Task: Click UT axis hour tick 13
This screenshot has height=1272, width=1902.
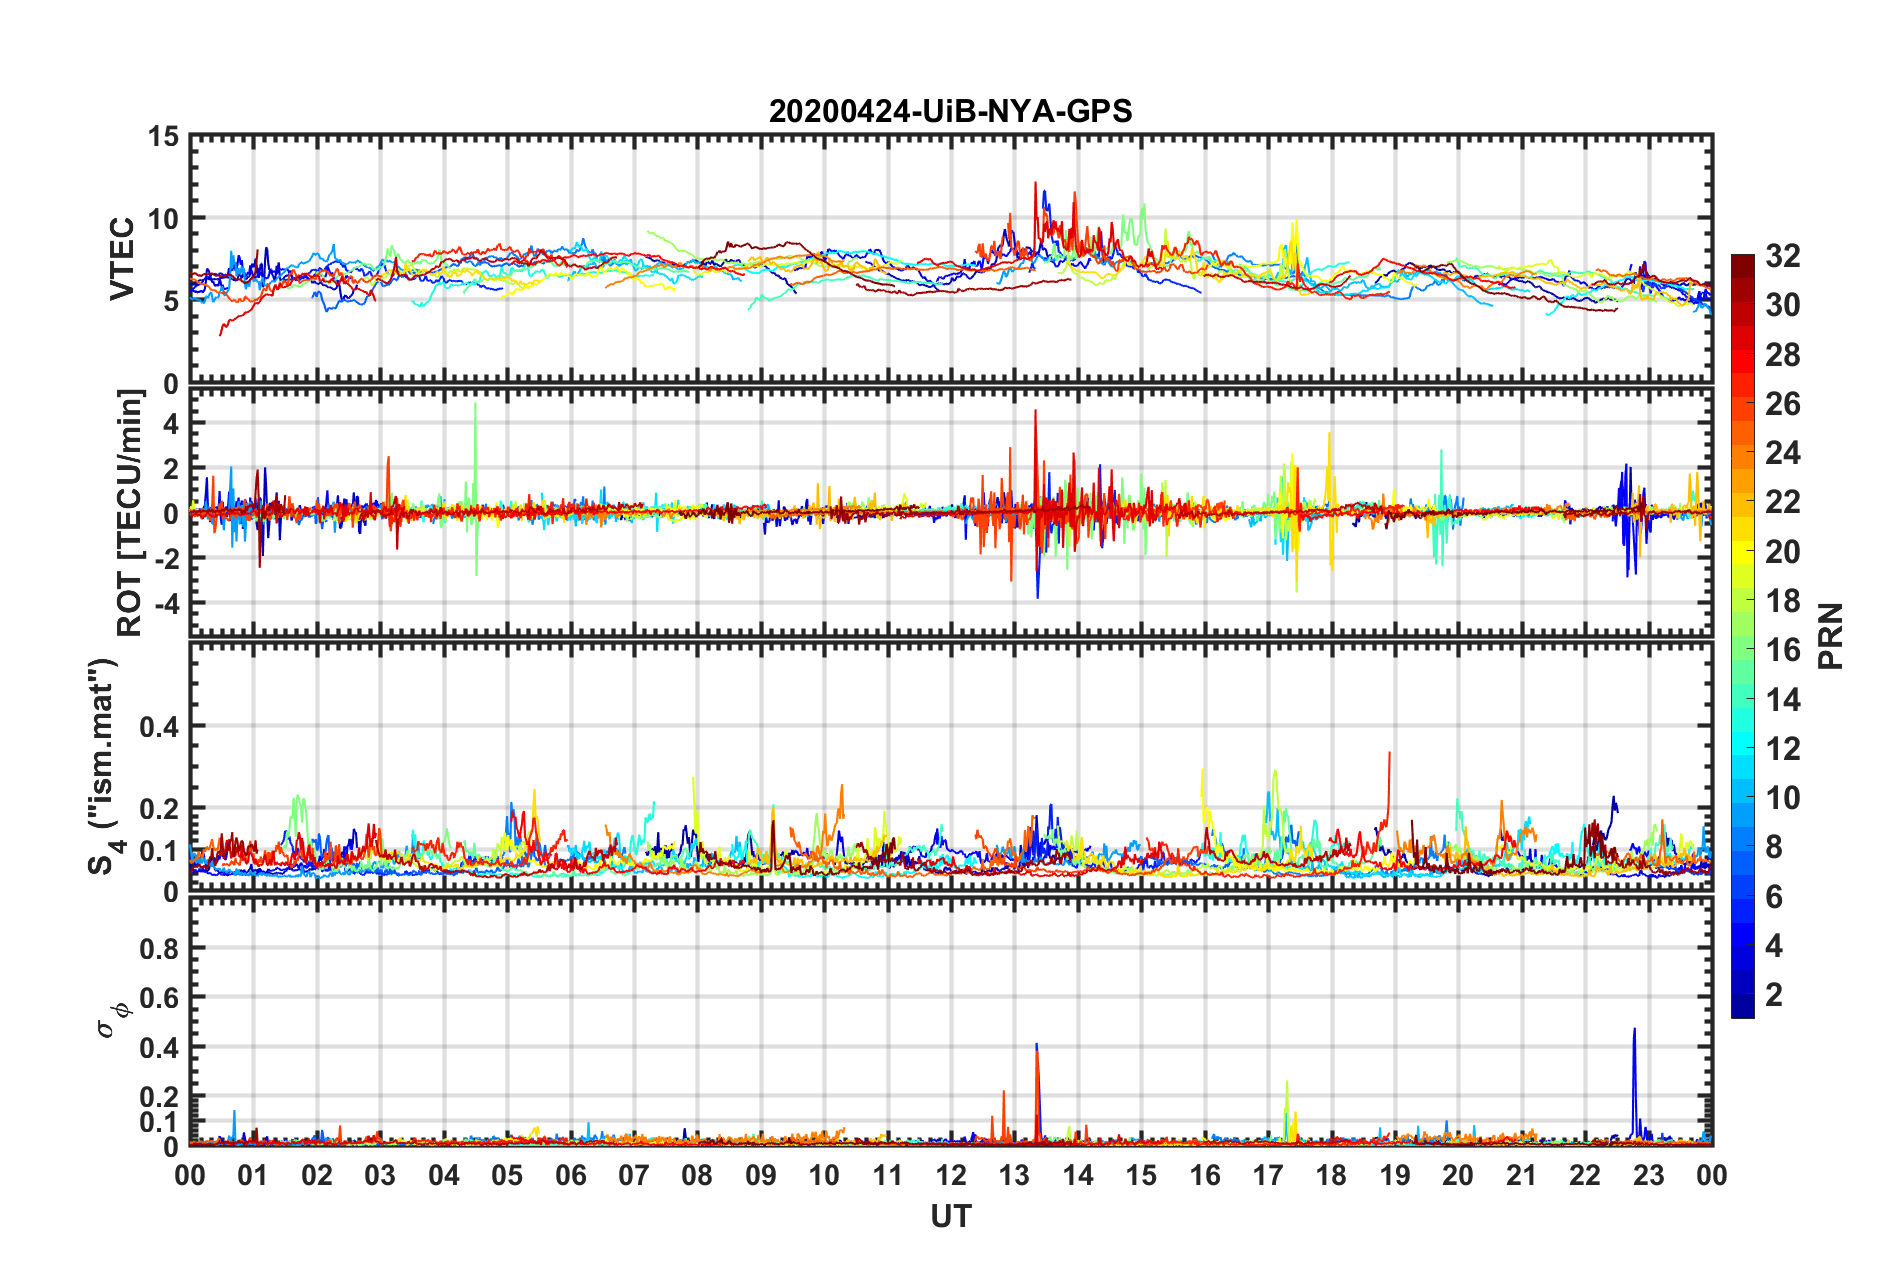Action: coord(1014,1175)
